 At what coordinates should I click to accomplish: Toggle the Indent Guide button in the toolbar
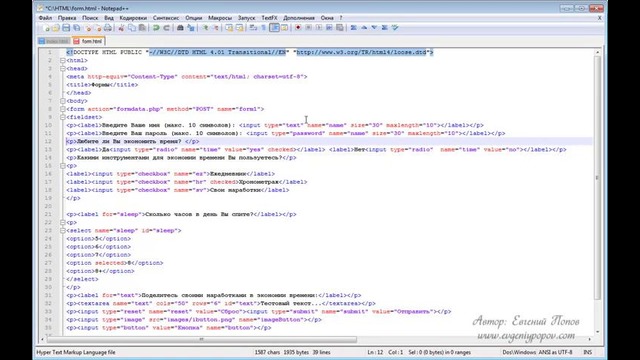pos(274,28)
